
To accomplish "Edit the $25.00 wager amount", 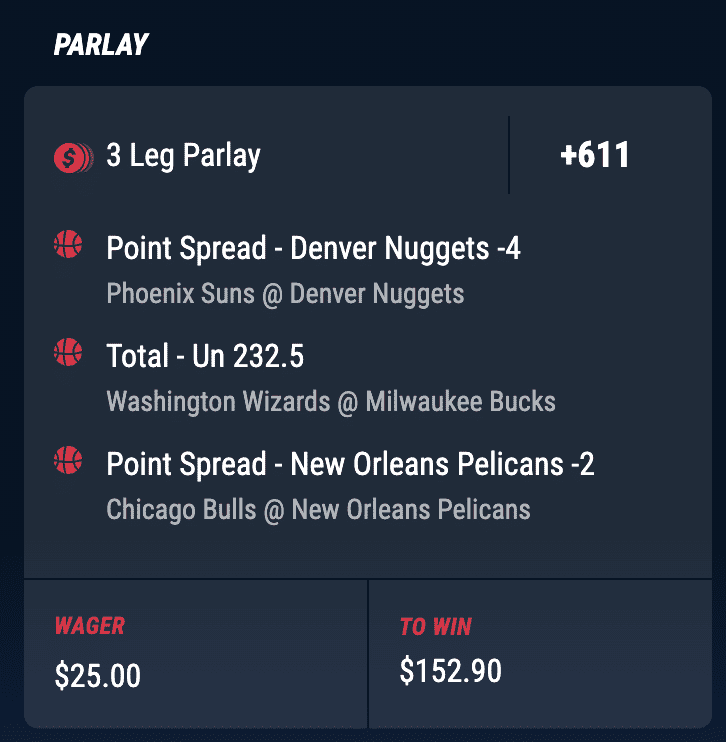I will pyautogui.click(x=97, y=675).
